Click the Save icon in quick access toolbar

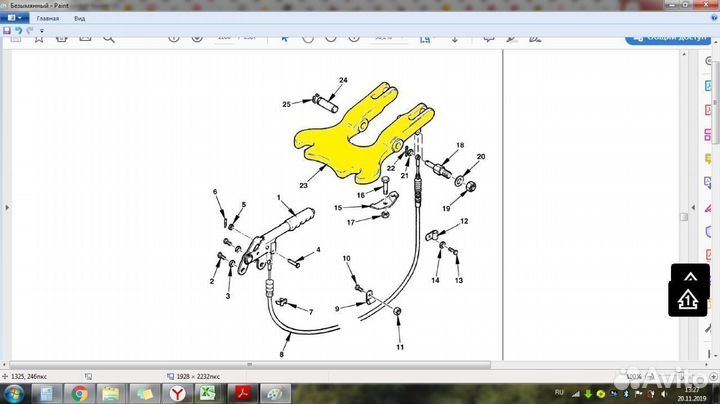[x=7, y=31]
